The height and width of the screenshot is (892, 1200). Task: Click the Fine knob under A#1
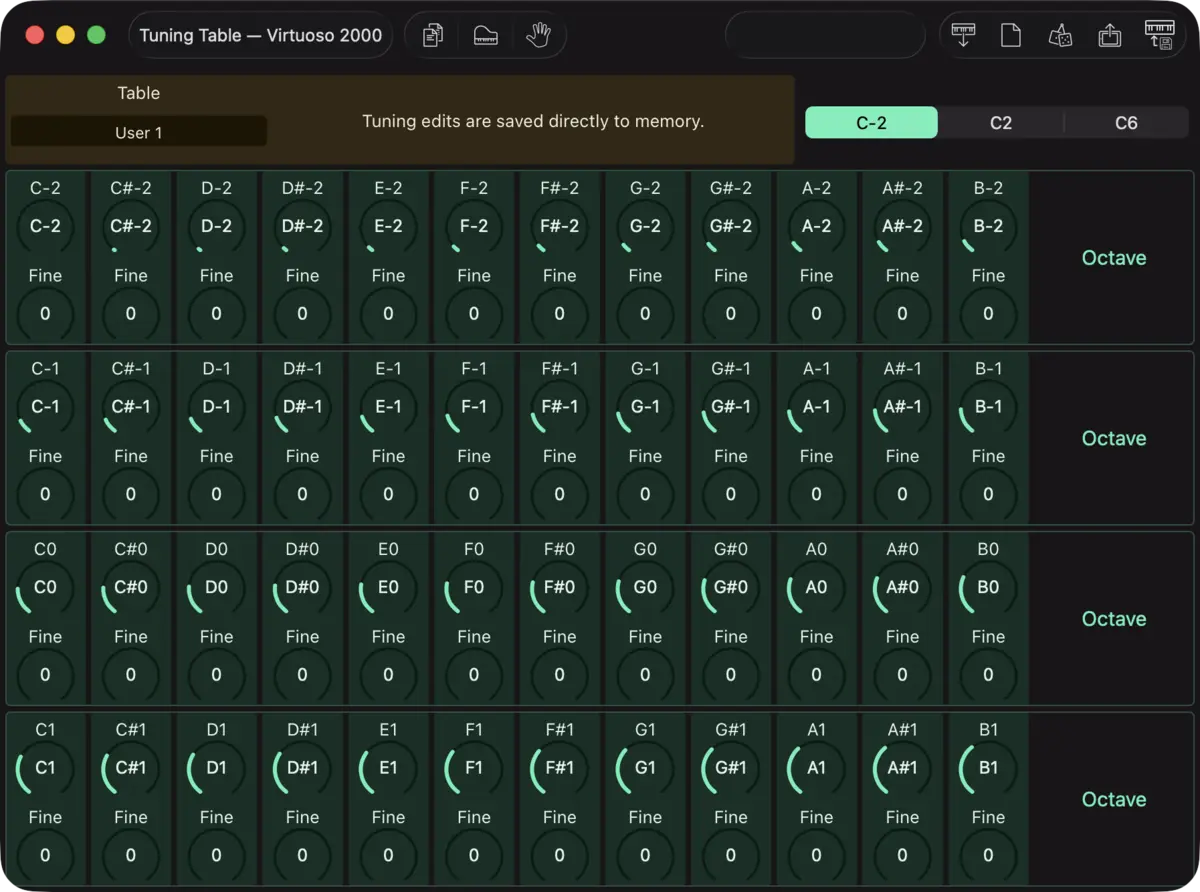pos(902,855)
